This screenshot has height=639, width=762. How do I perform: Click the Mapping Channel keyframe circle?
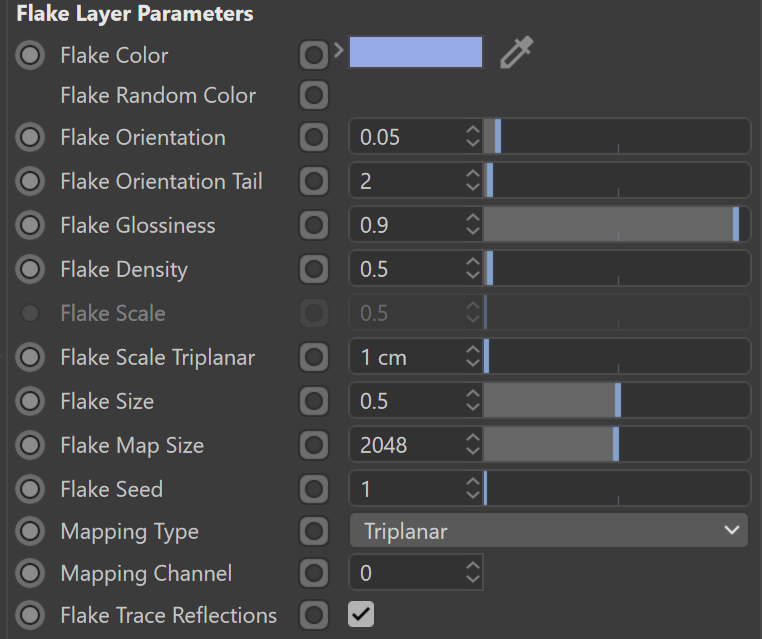tap(30, 573)
